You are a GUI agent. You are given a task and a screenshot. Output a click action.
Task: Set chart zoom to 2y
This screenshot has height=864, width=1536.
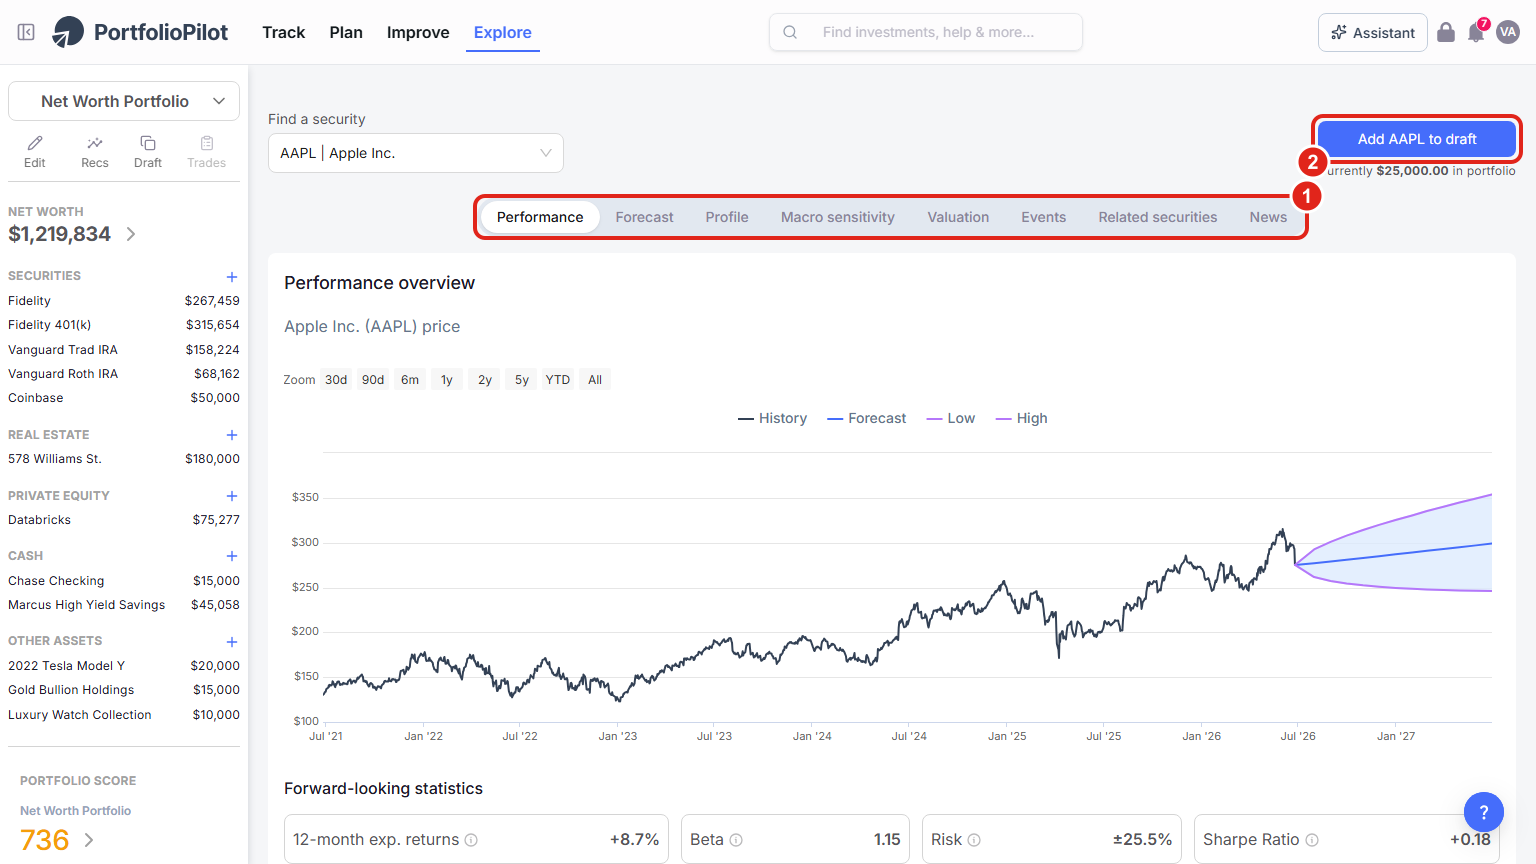coord(485,380)
